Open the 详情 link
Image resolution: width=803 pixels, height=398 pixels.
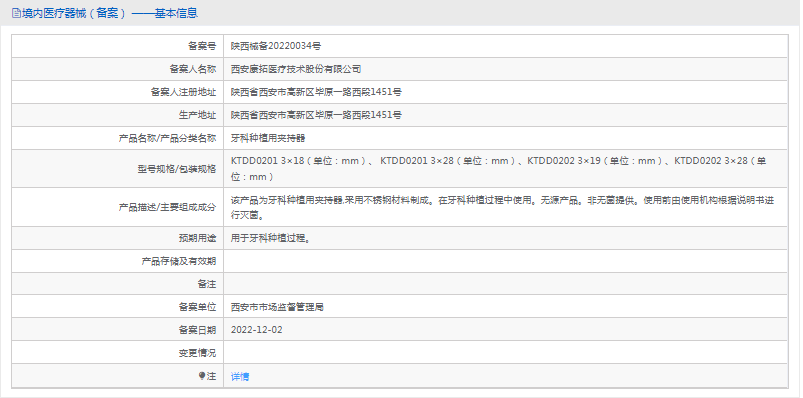(240, 376)
